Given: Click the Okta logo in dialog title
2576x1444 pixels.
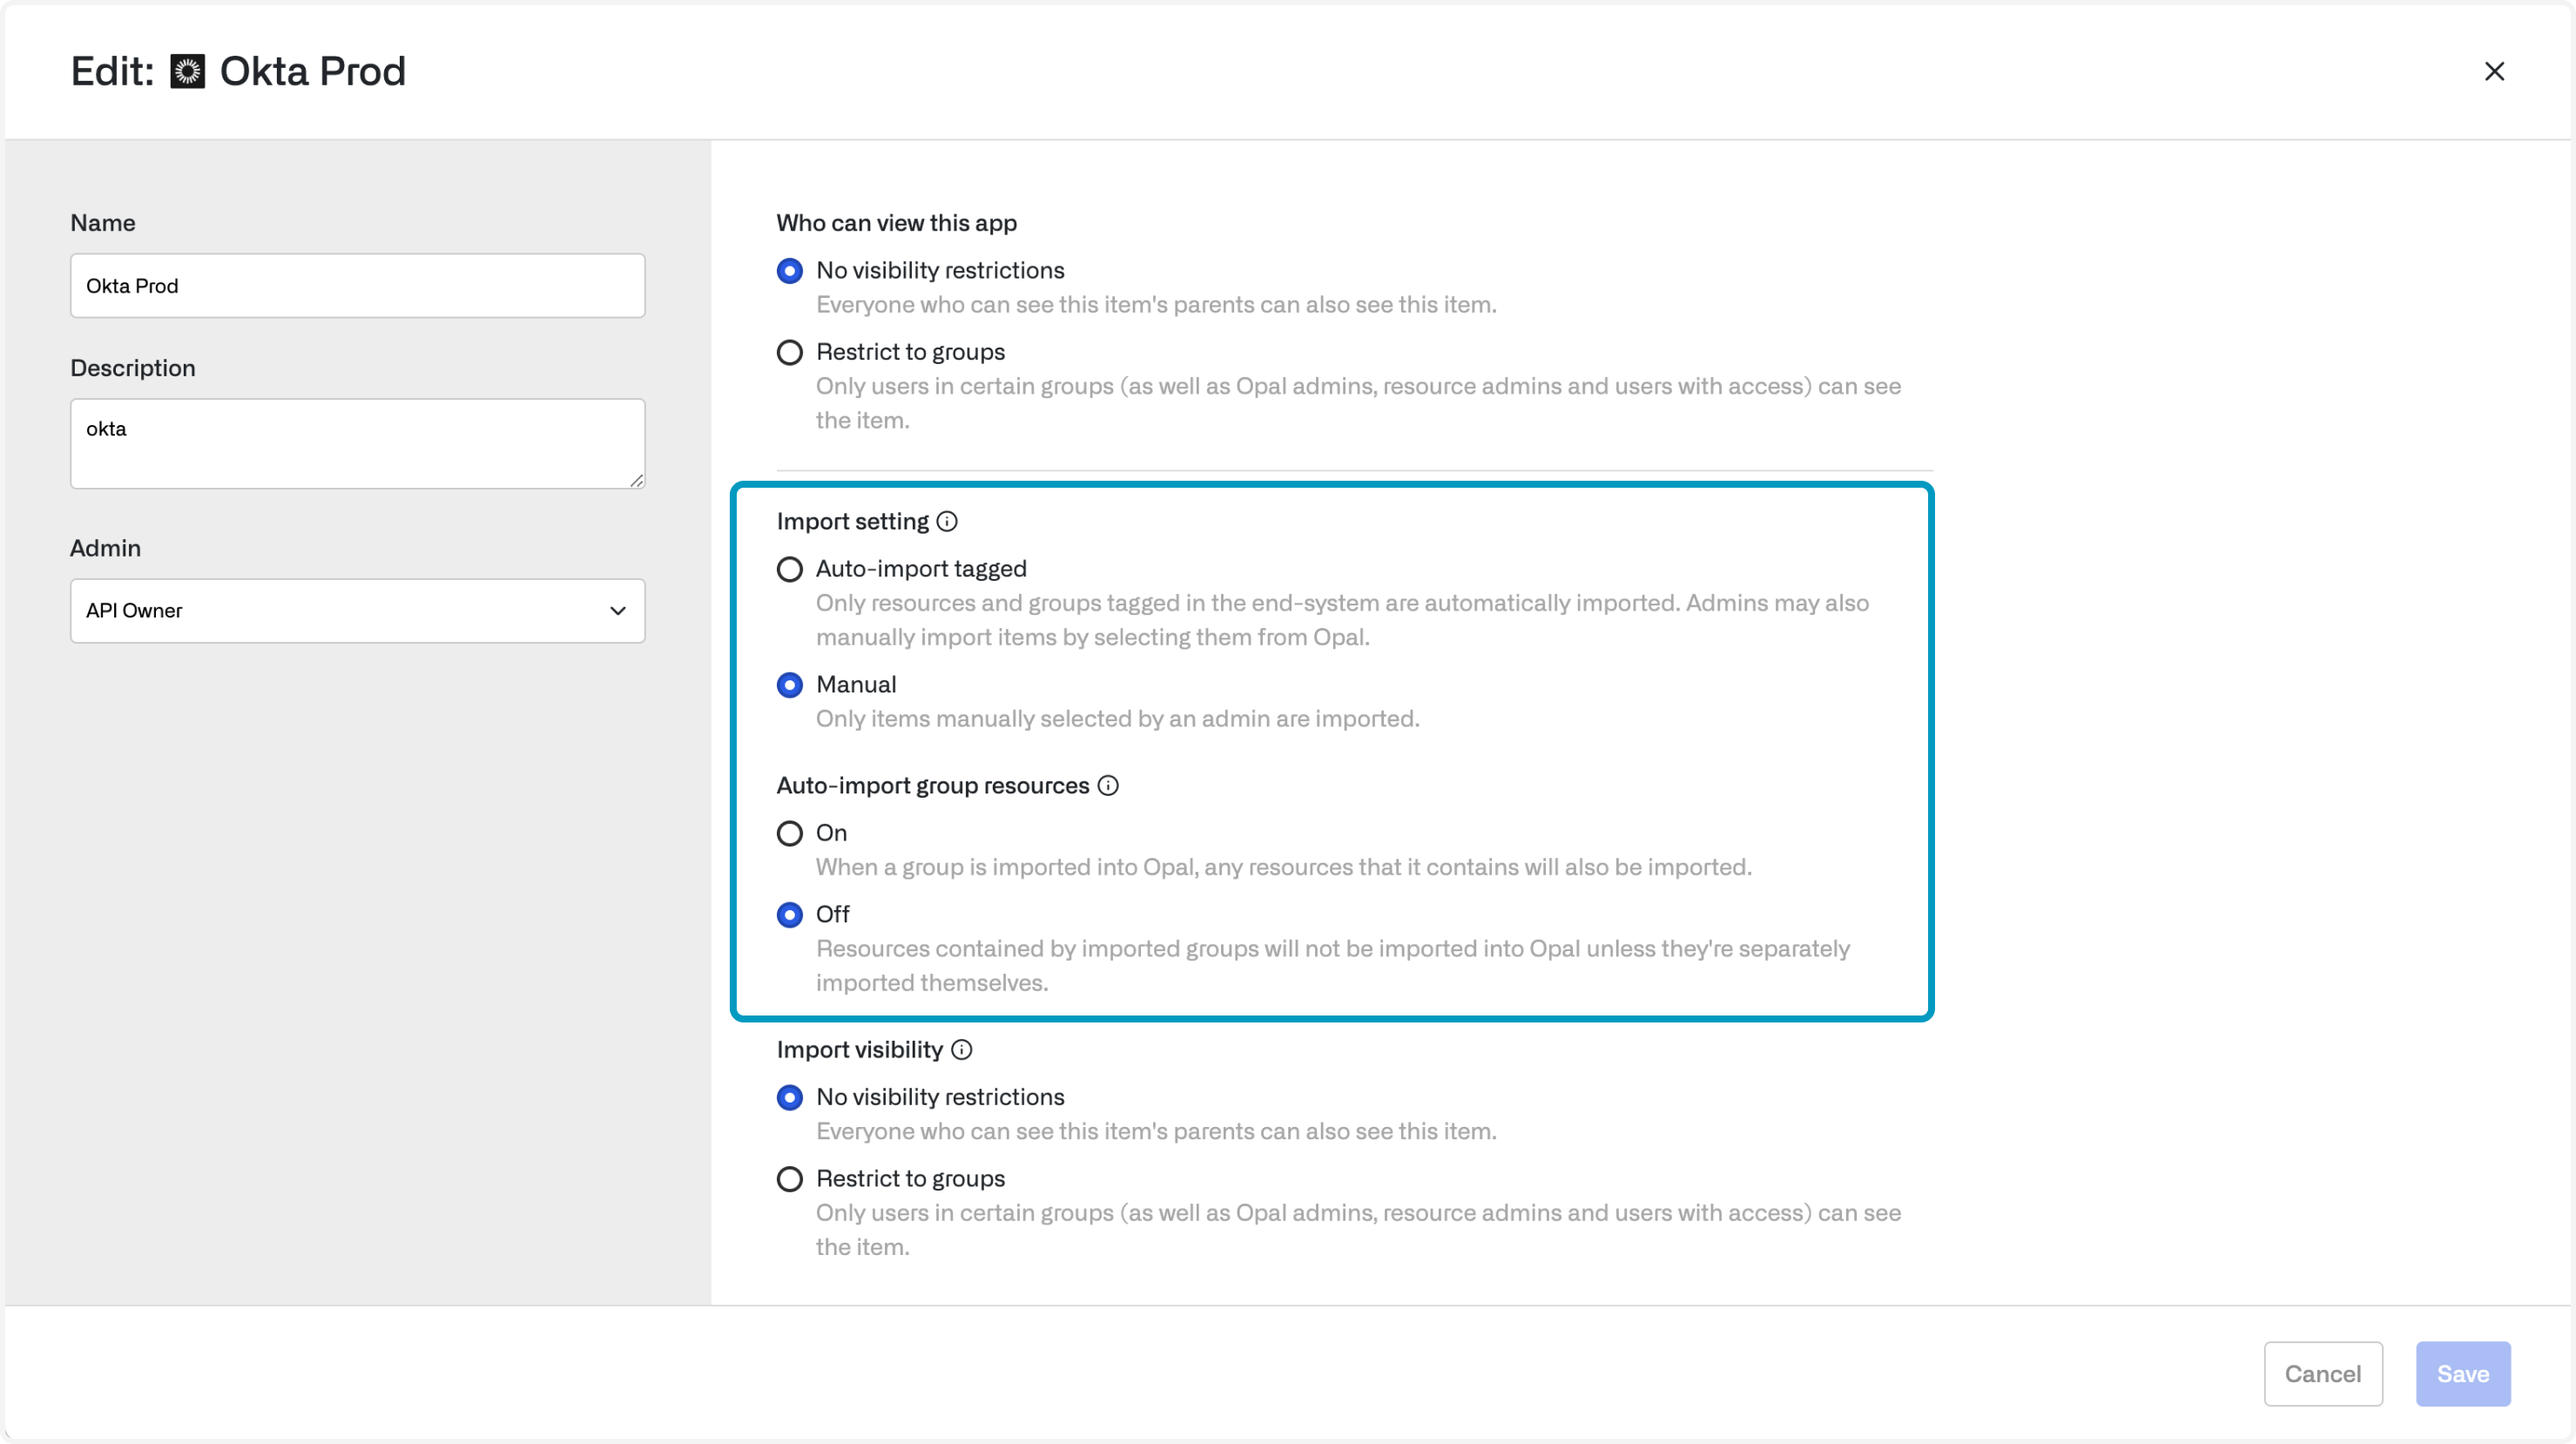Looking at the screenshot, I should click(x=187, y=72).
